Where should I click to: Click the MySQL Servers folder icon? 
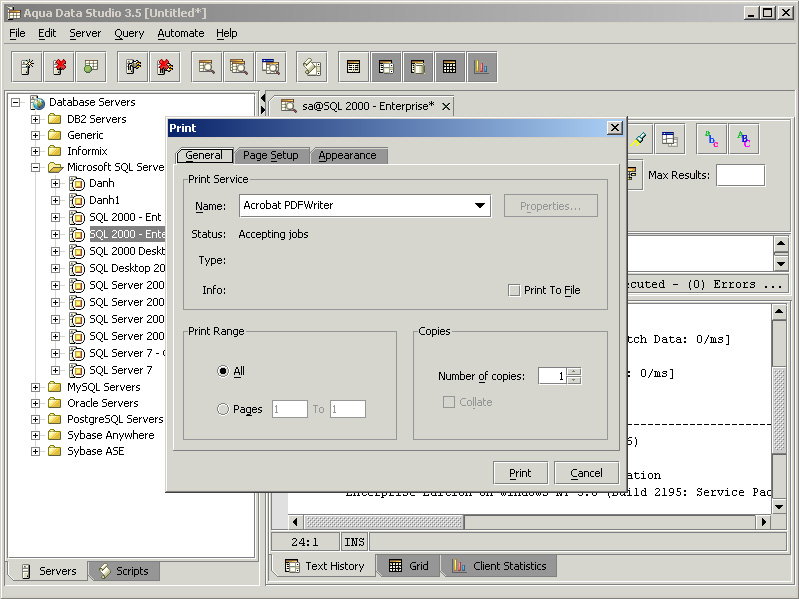pos(55,387)
